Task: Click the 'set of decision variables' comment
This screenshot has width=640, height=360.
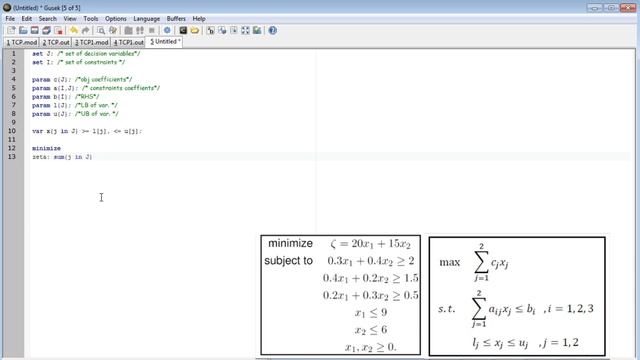Action: (x=98, y=53)
